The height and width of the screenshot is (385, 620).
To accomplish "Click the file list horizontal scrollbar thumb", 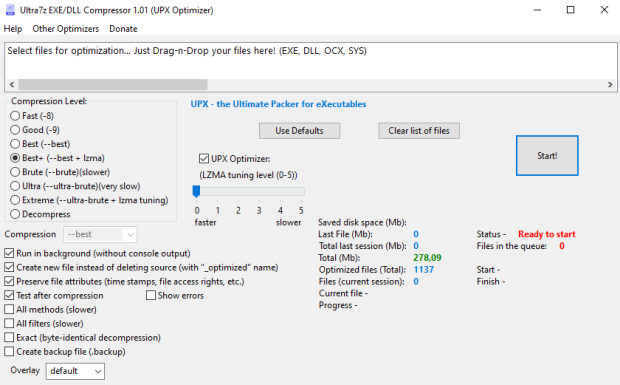I will pyautogui.click(x=113, y=85).
